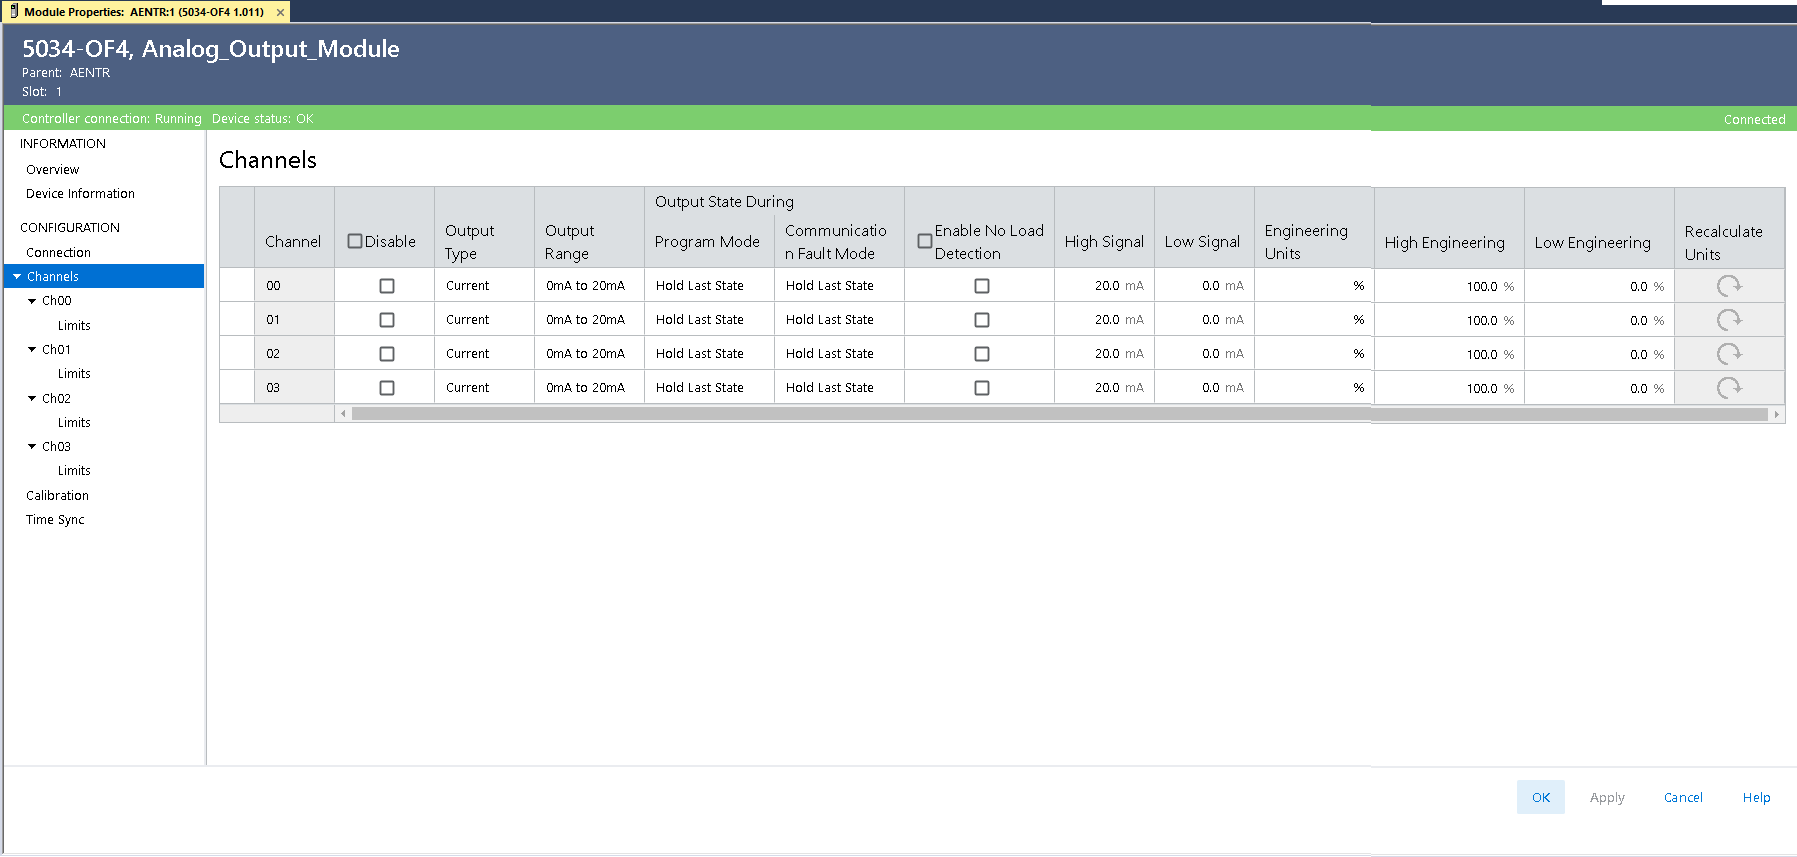
Task: Check Disable for channel 01
Action: [x=387, y=320]
